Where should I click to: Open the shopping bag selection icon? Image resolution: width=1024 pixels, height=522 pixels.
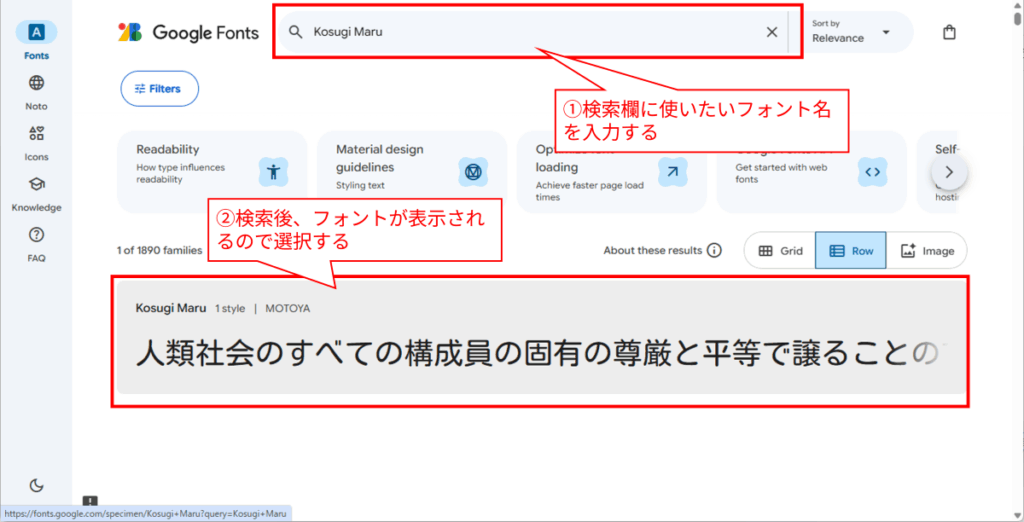[x=949, y=32]
